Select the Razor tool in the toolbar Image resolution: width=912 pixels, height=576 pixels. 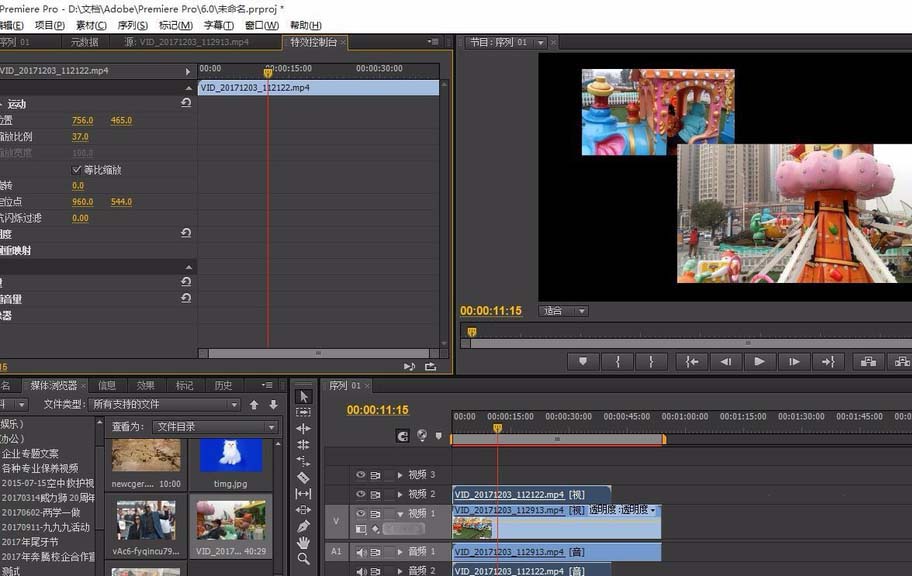tap(304, 478)
